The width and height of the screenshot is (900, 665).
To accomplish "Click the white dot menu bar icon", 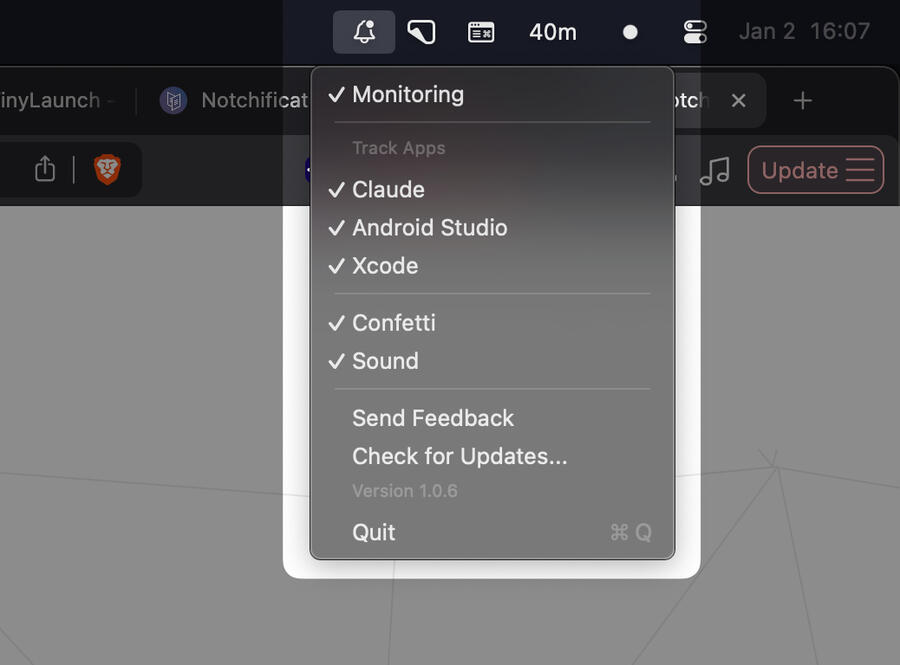I will (630, 32).
